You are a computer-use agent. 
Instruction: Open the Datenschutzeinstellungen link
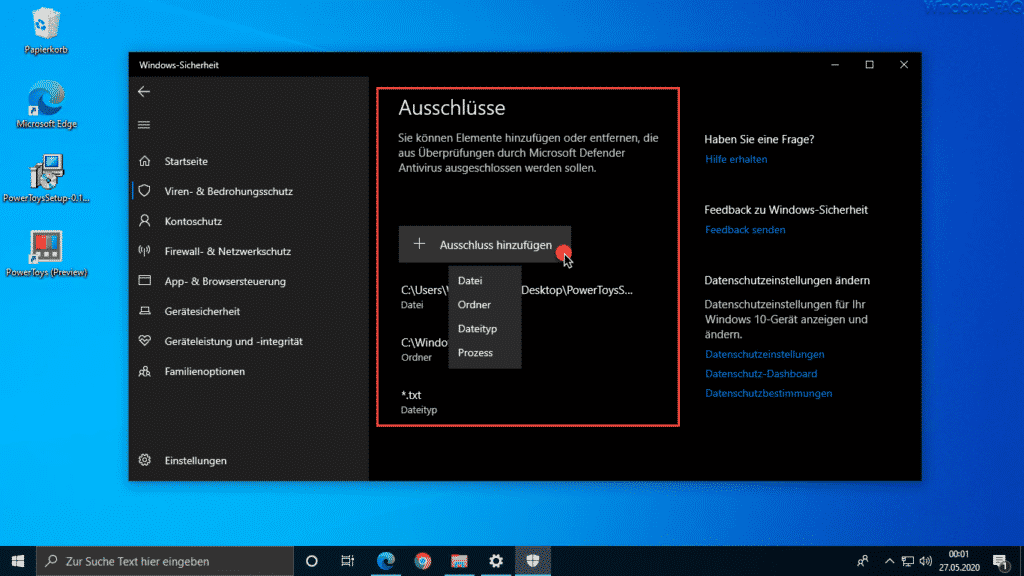(764, 354)
